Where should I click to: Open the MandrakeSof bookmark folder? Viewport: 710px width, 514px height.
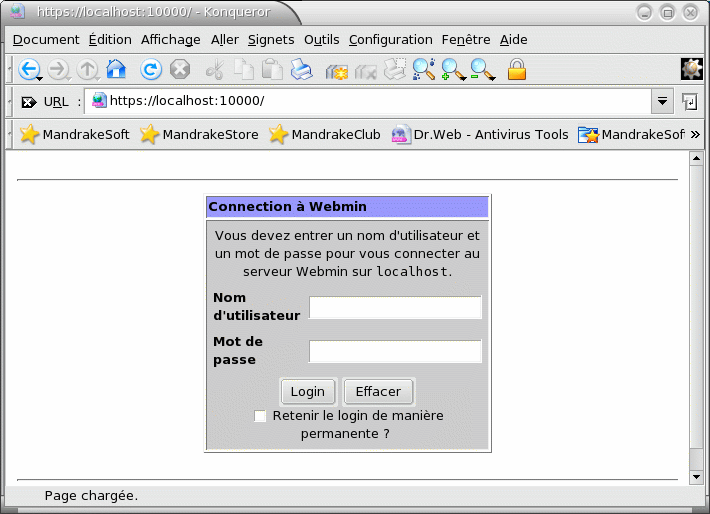pos(631,135)
